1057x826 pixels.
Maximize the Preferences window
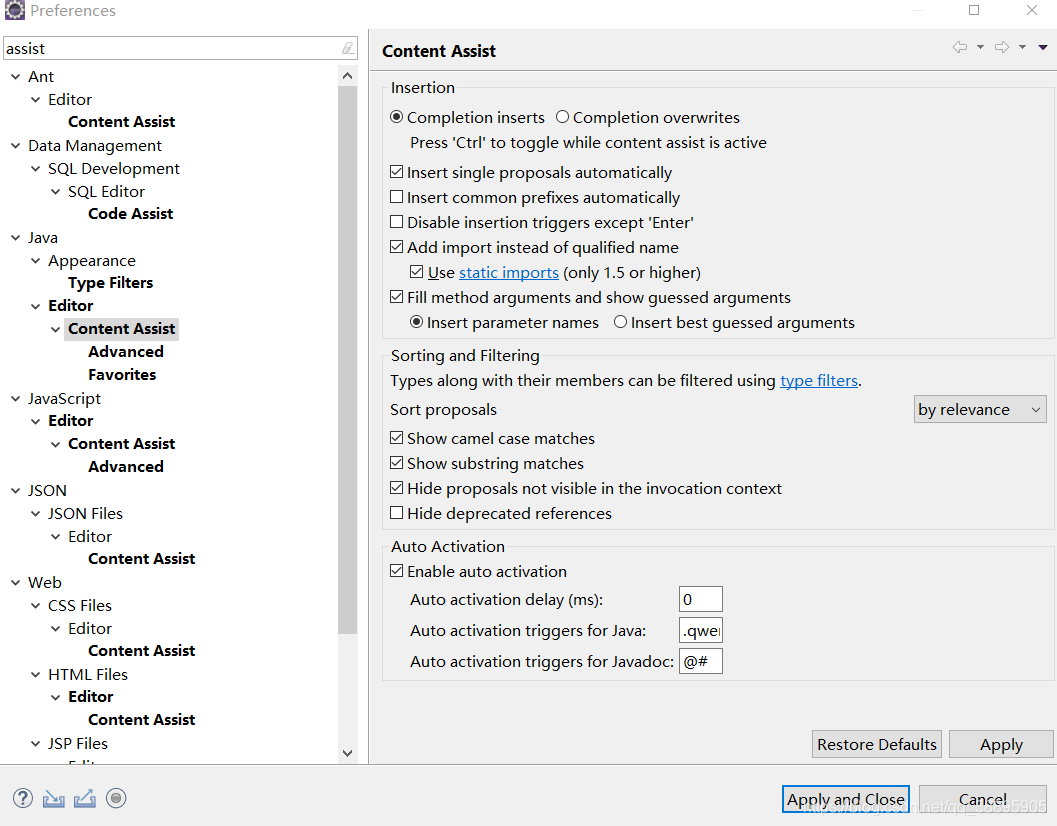[x=974, y=10]
